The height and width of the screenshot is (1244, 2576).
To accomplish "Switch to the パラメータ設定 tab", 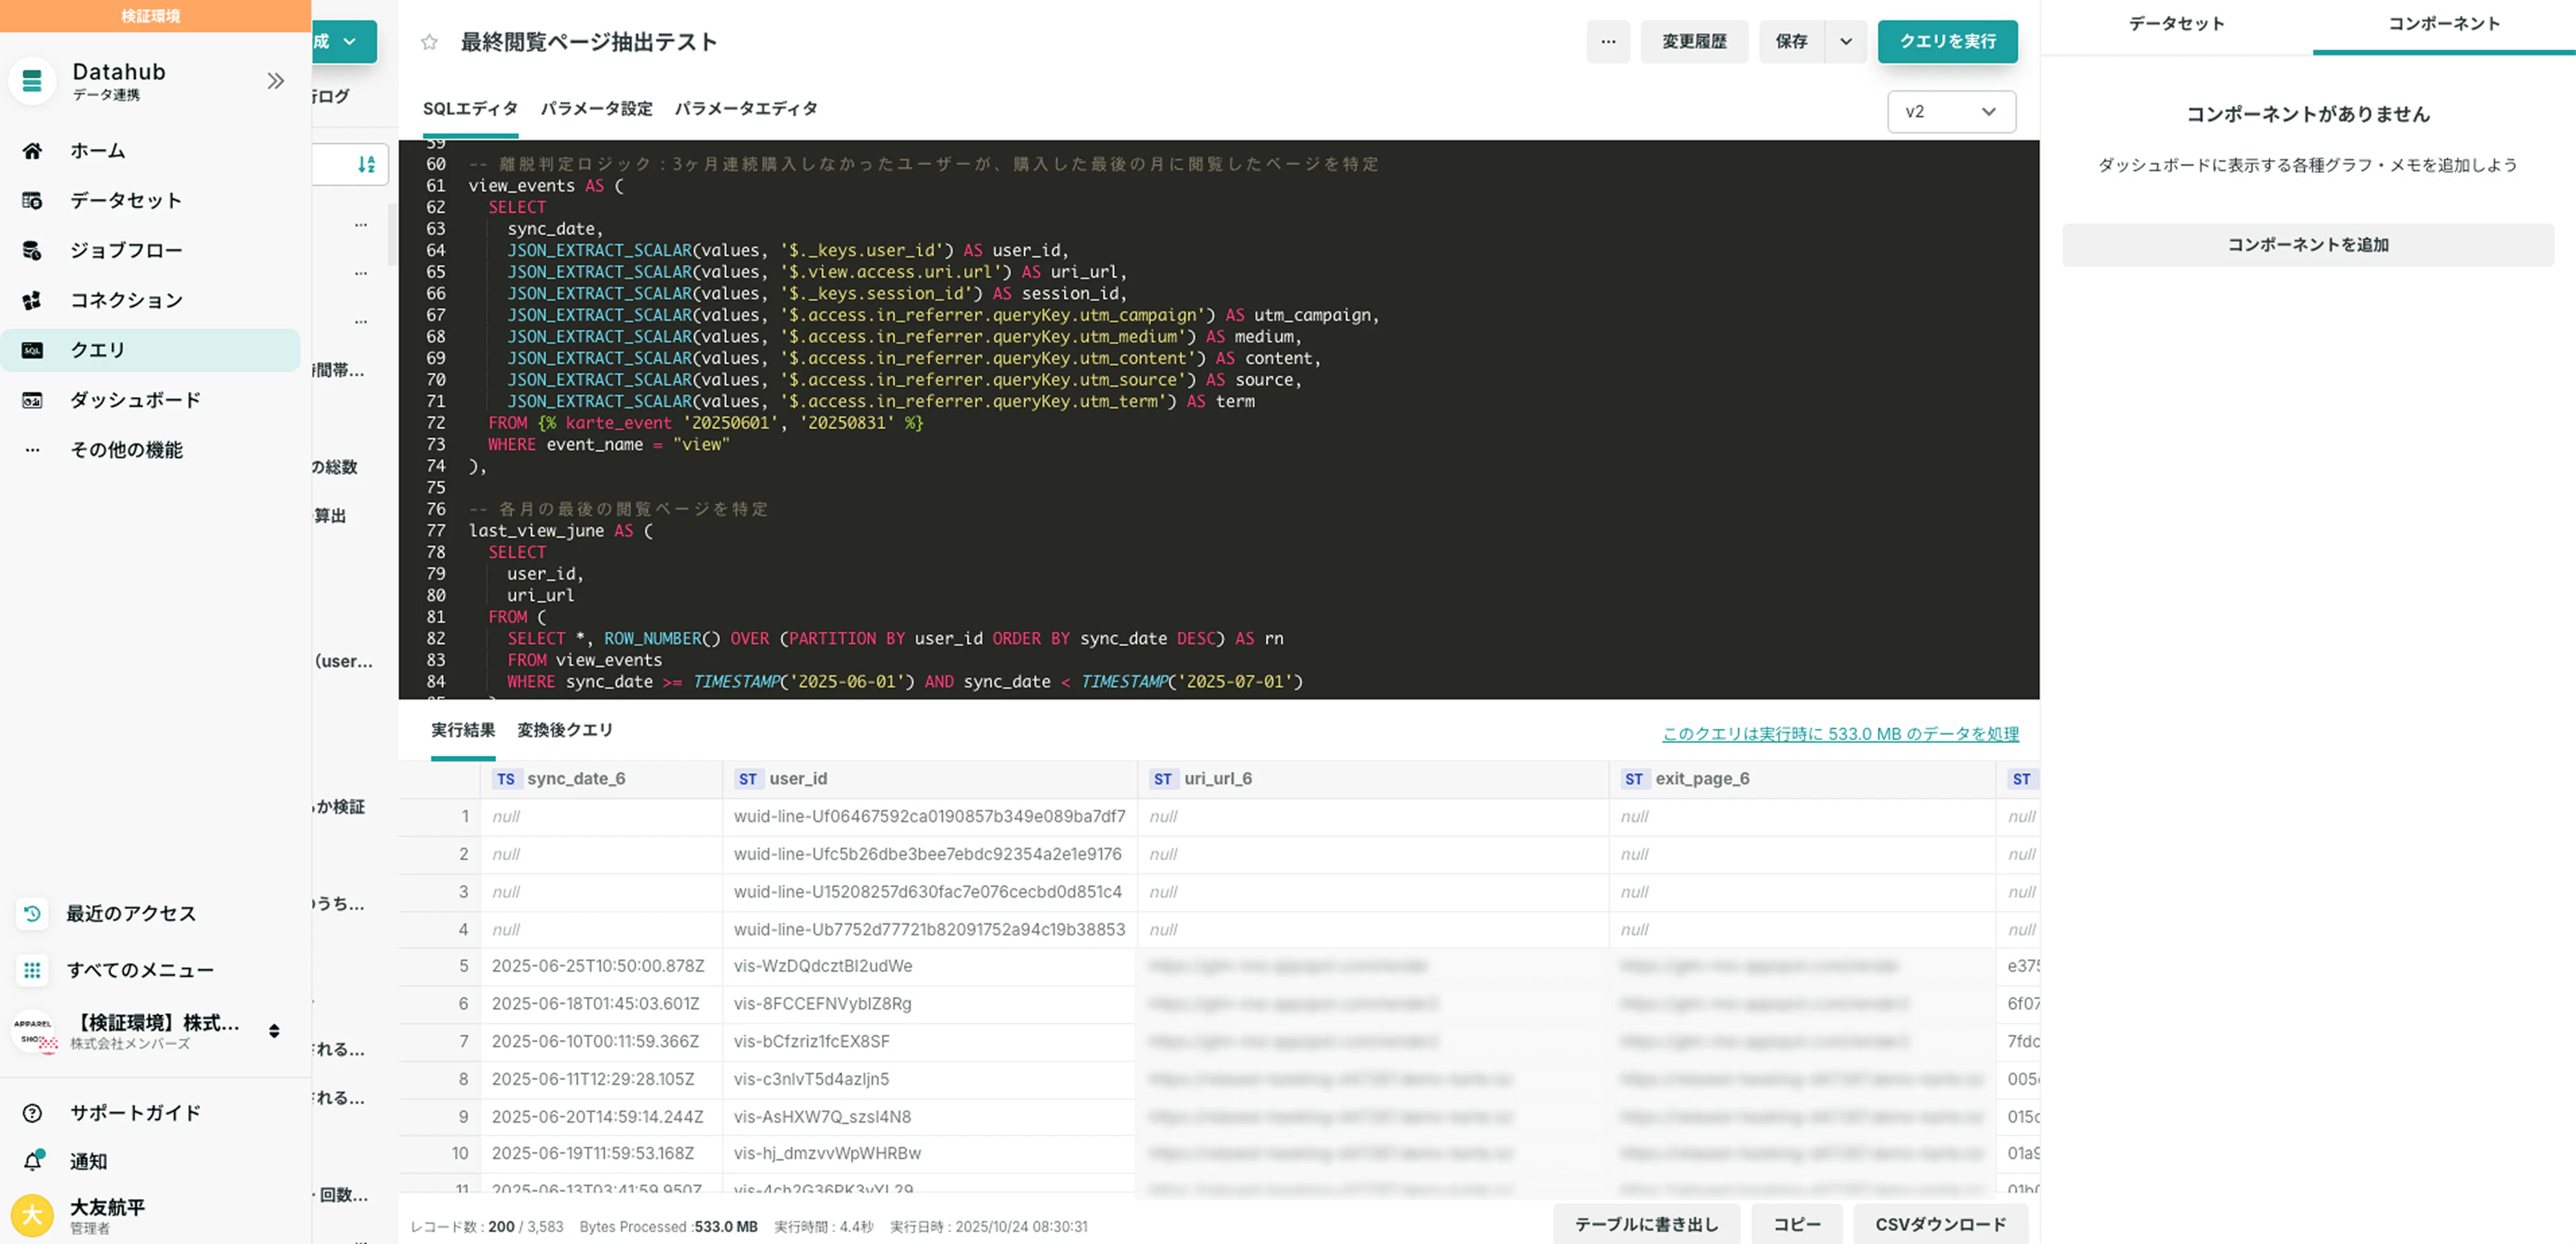I will [596, 109].
